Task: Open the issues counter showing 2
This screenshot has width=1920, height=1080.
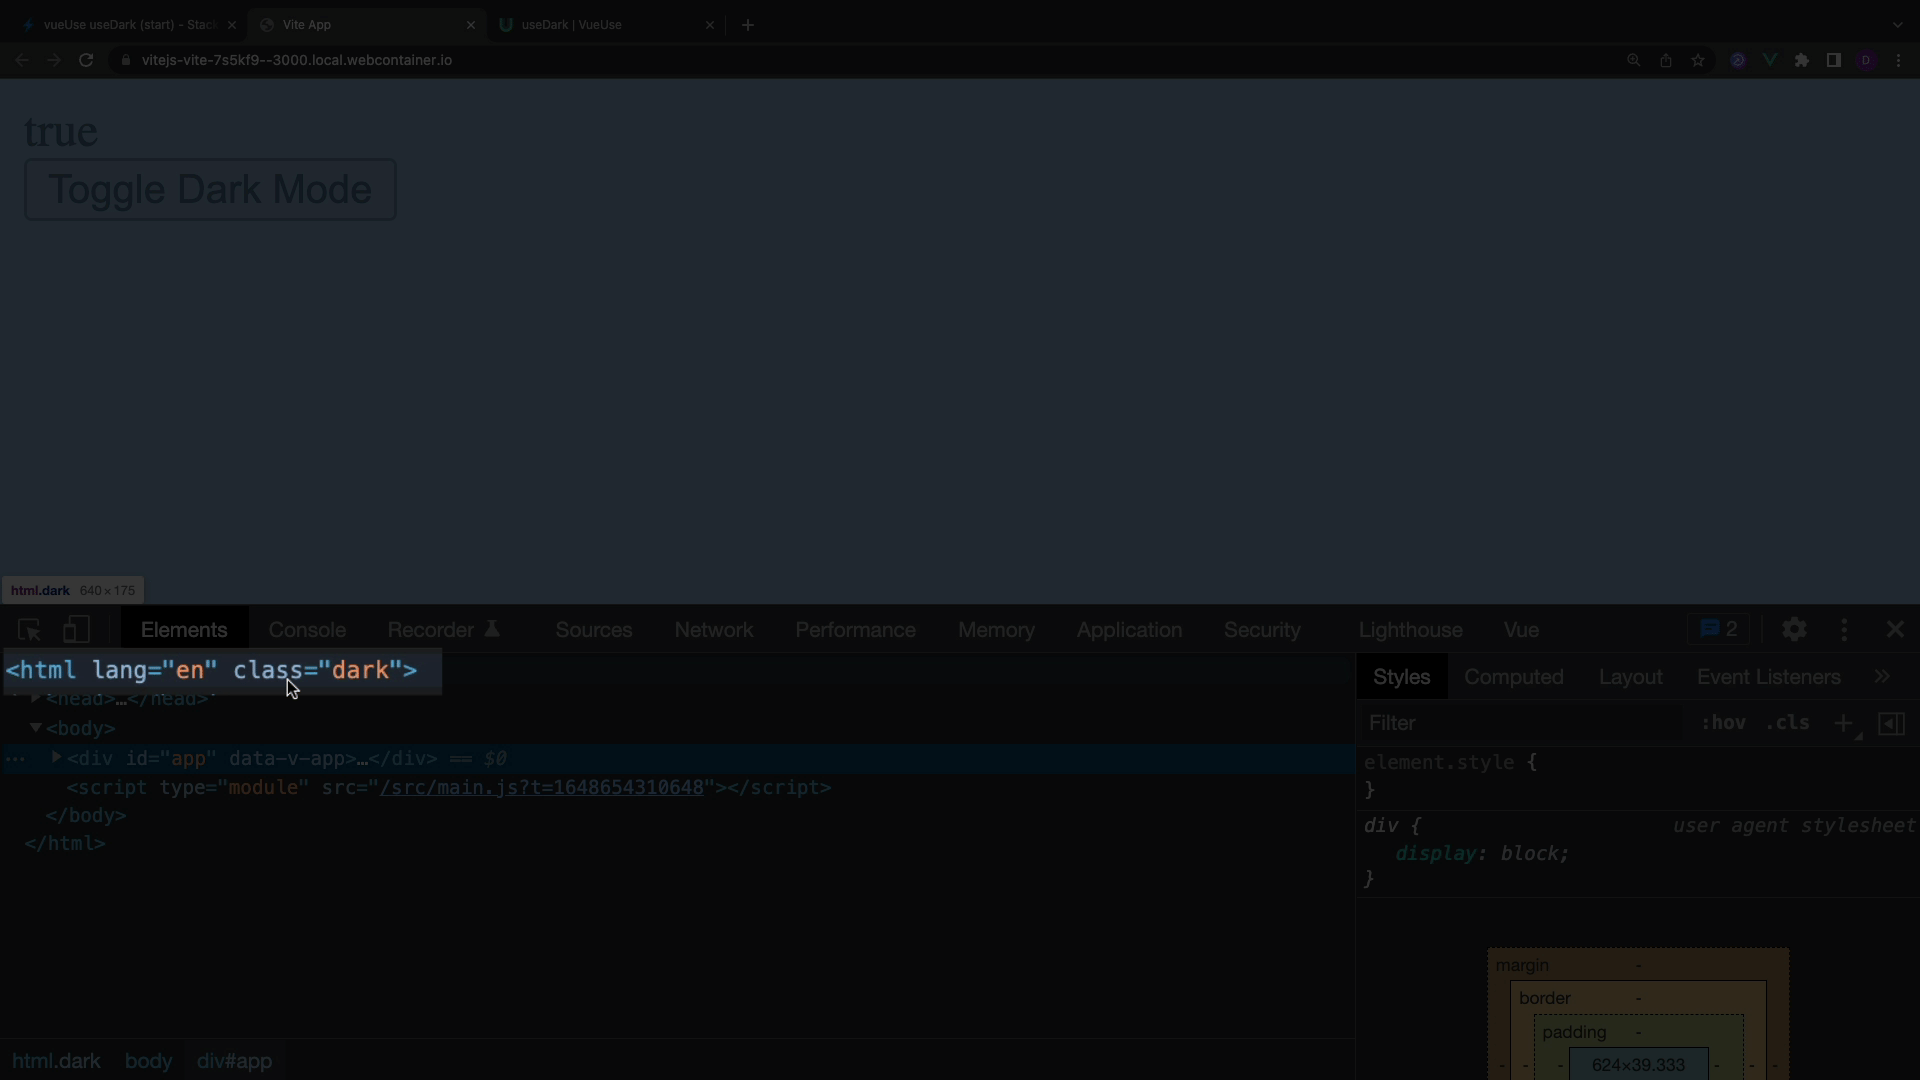Action: tap(1719, 629)
